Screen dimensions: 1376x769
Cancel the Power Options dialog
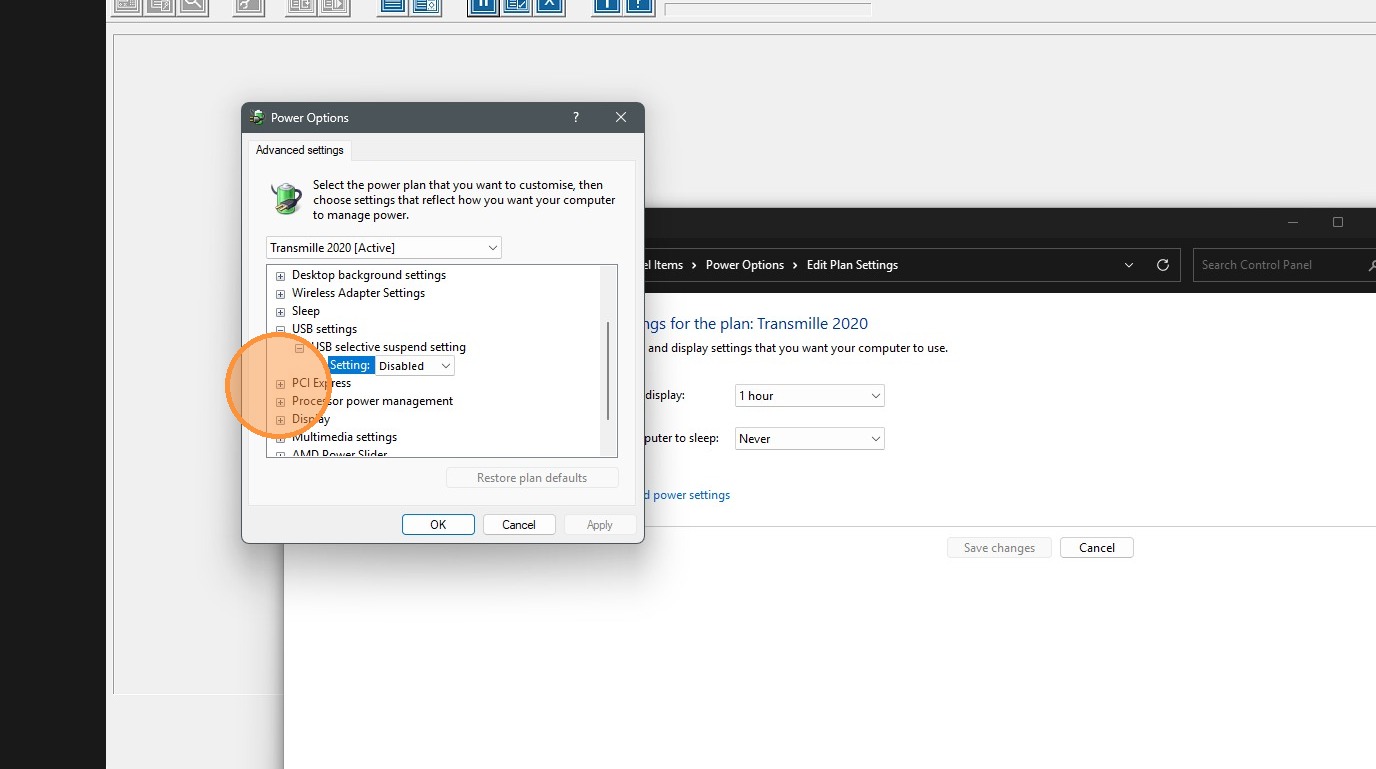(519, 525)
